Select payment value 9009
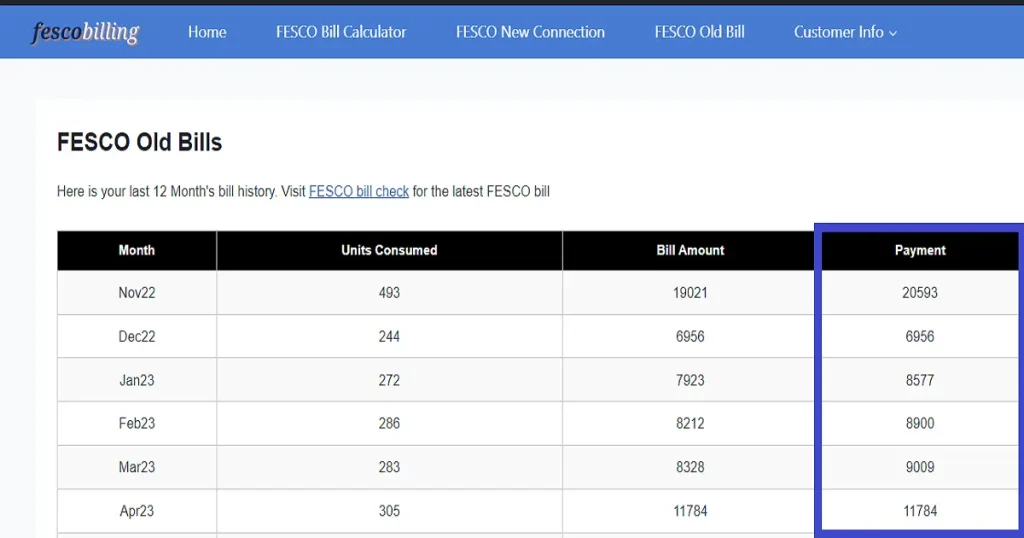The height and width of the screenshot is (538, 1024). (x=920, y=467)
